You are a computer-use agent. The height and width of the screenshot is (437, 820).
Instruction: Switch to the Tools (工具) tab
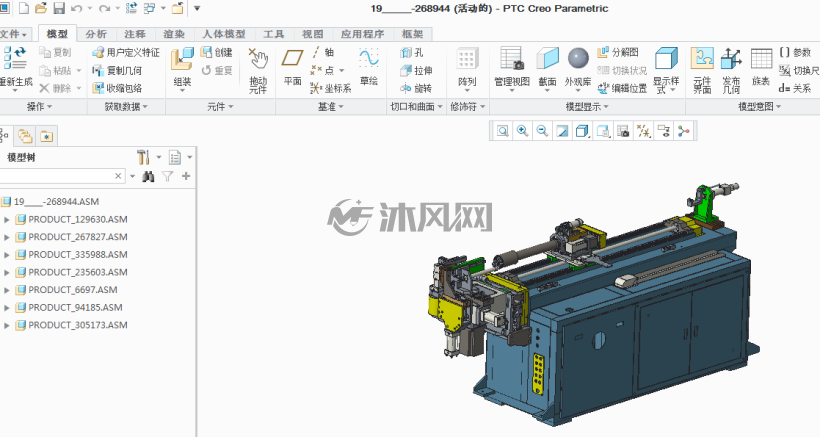point(274,34)
